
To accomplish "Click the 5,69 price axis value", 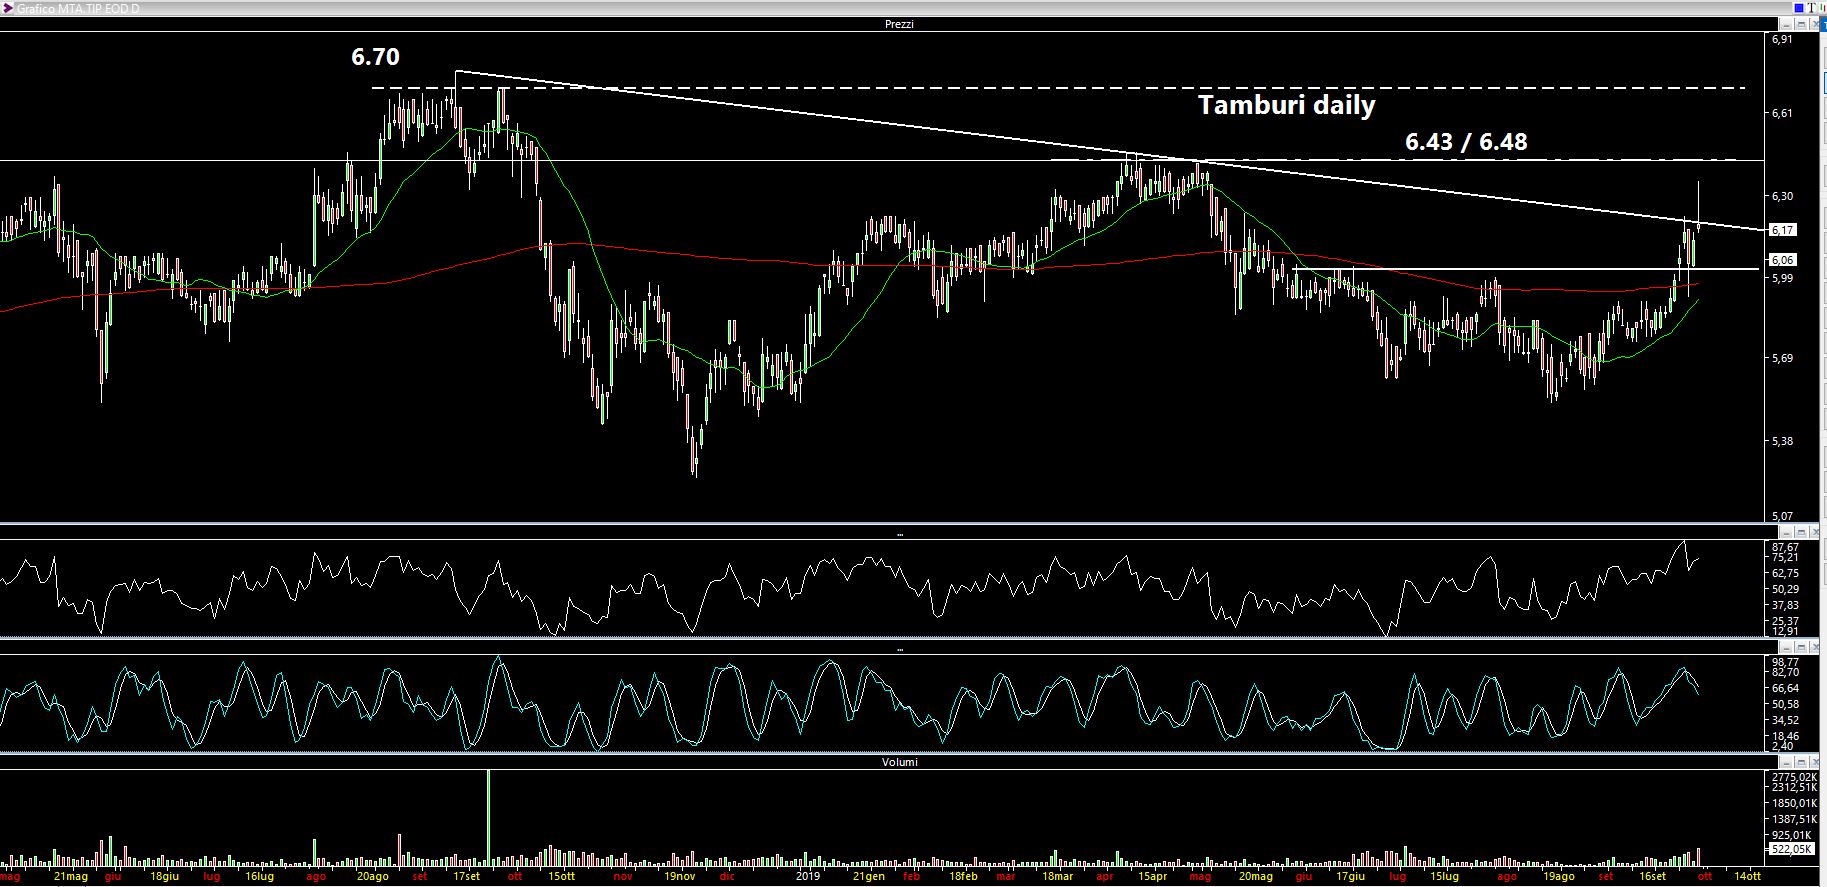I will (1781, 358).
